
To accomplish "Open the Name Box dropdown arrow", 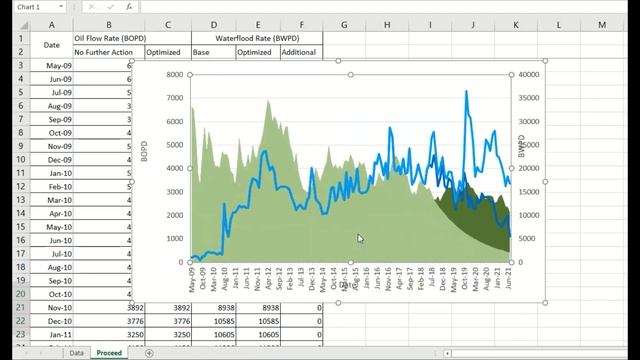I will tap(61, 7).
